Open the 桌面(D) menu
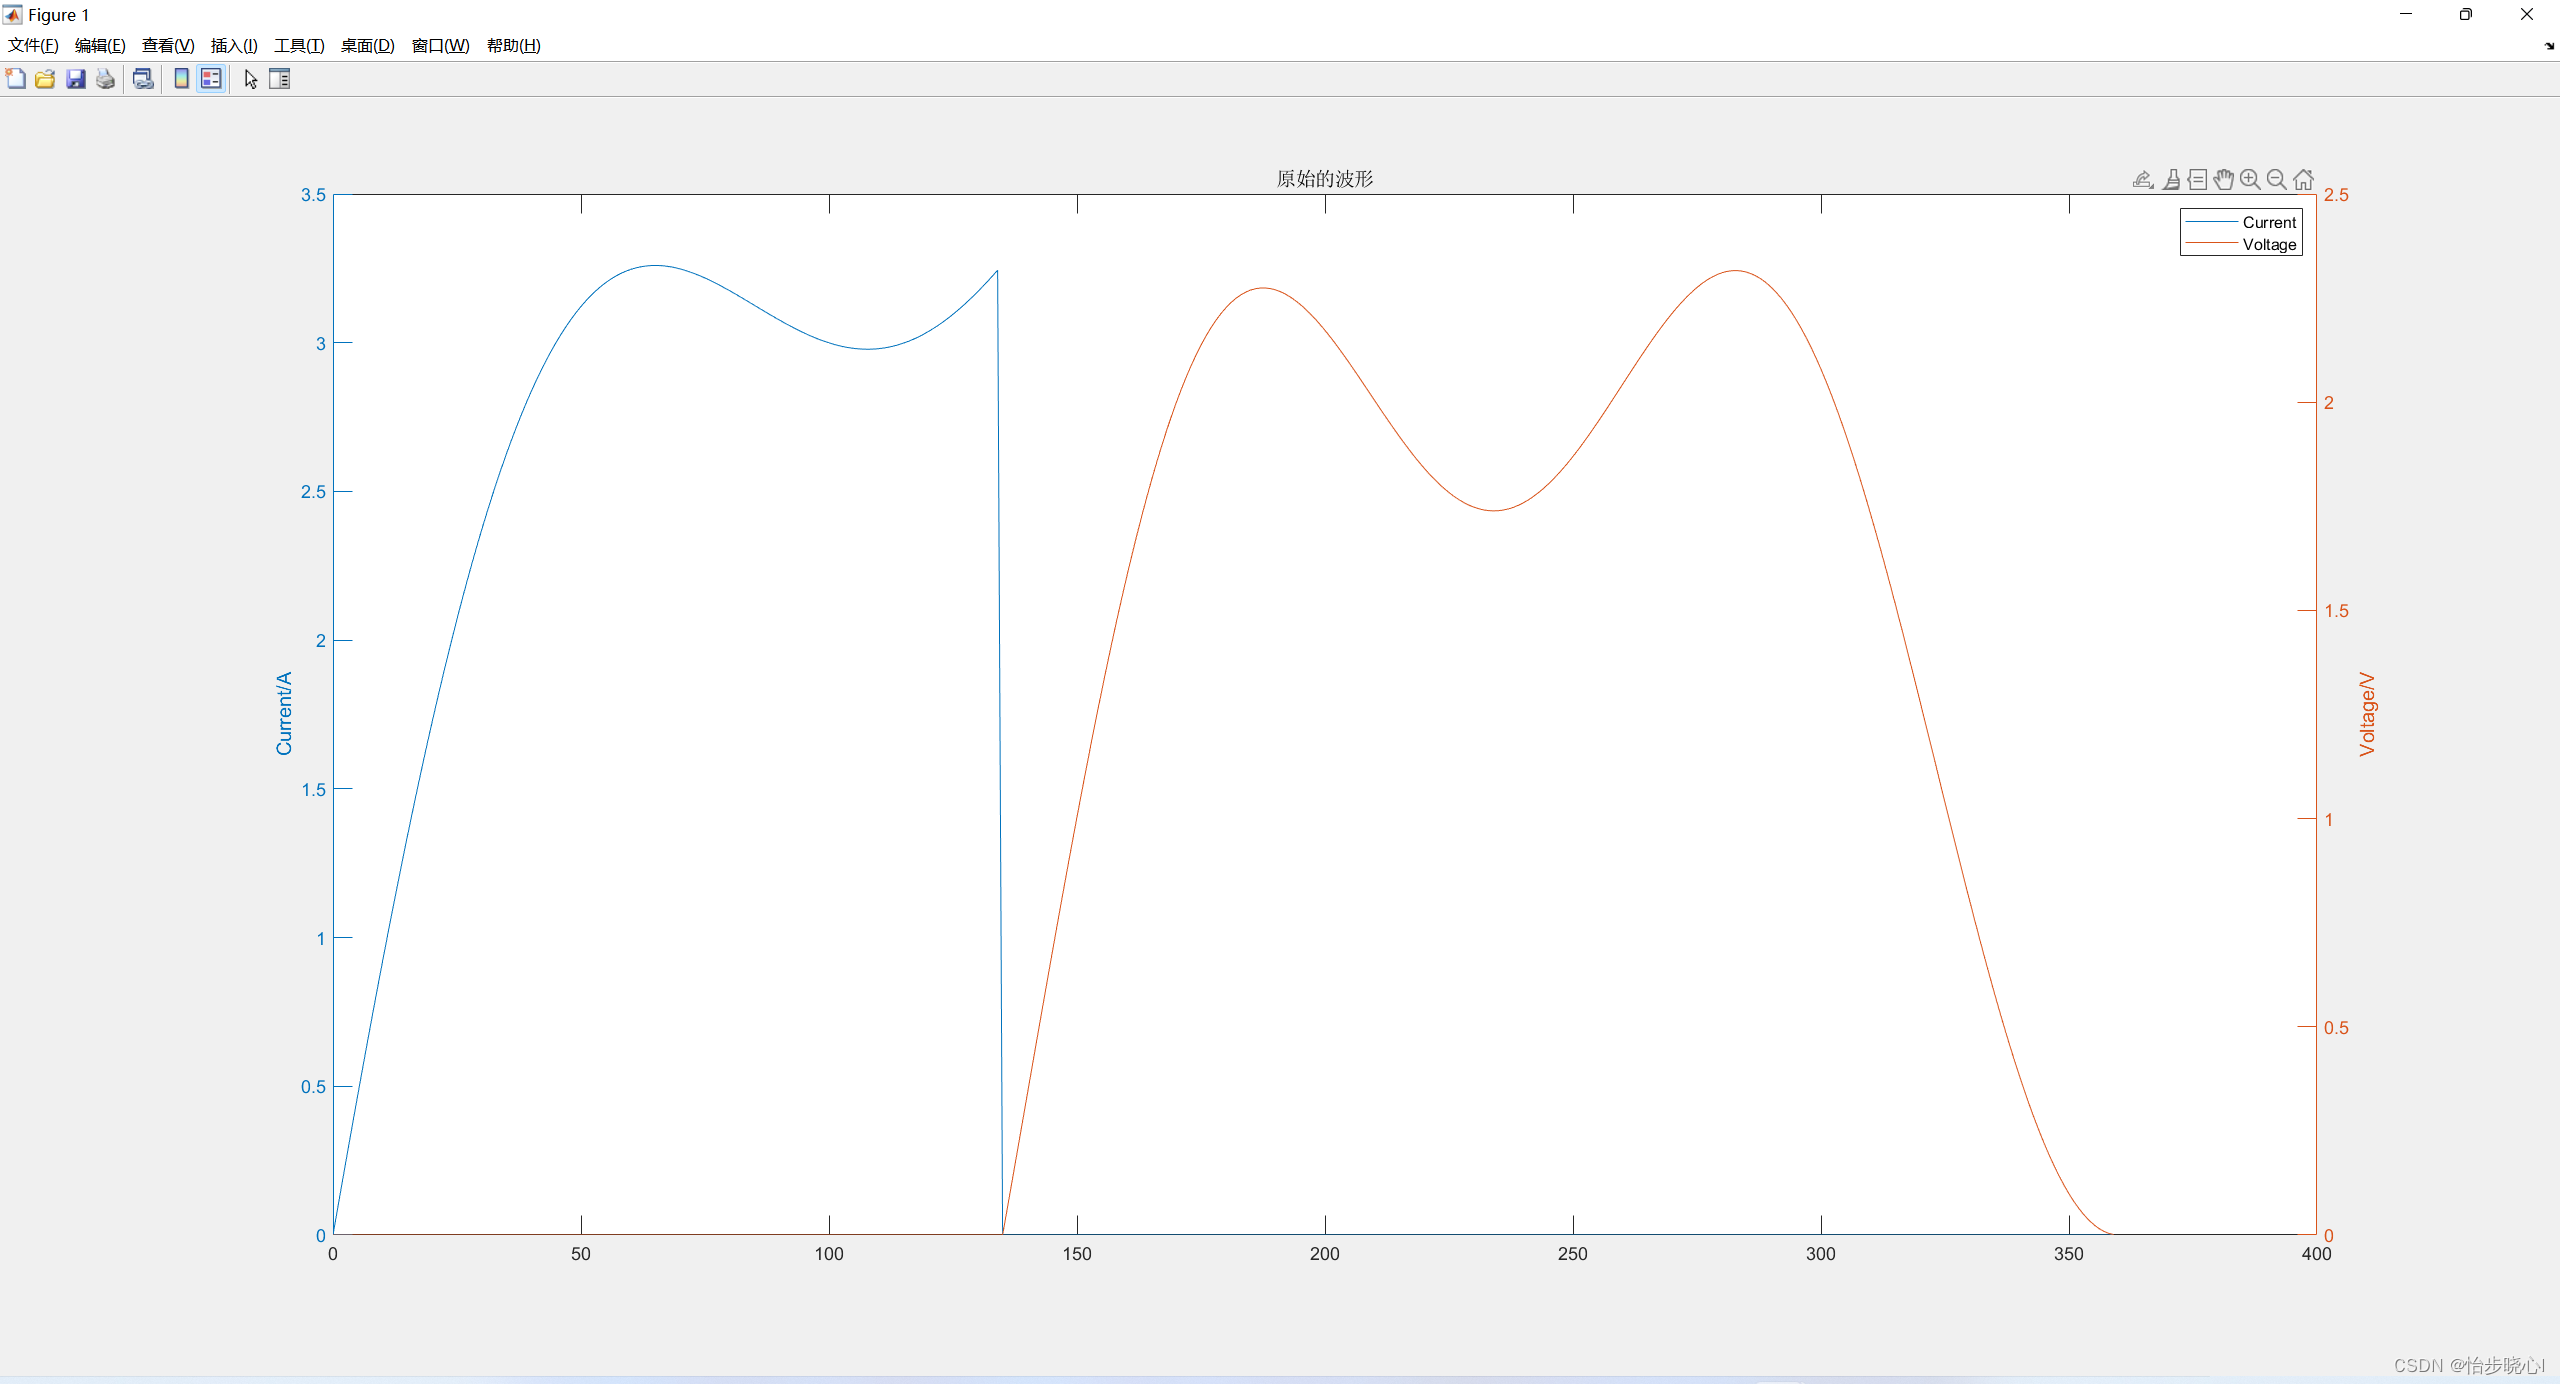 pyautogui.click(x=367, y=45)
